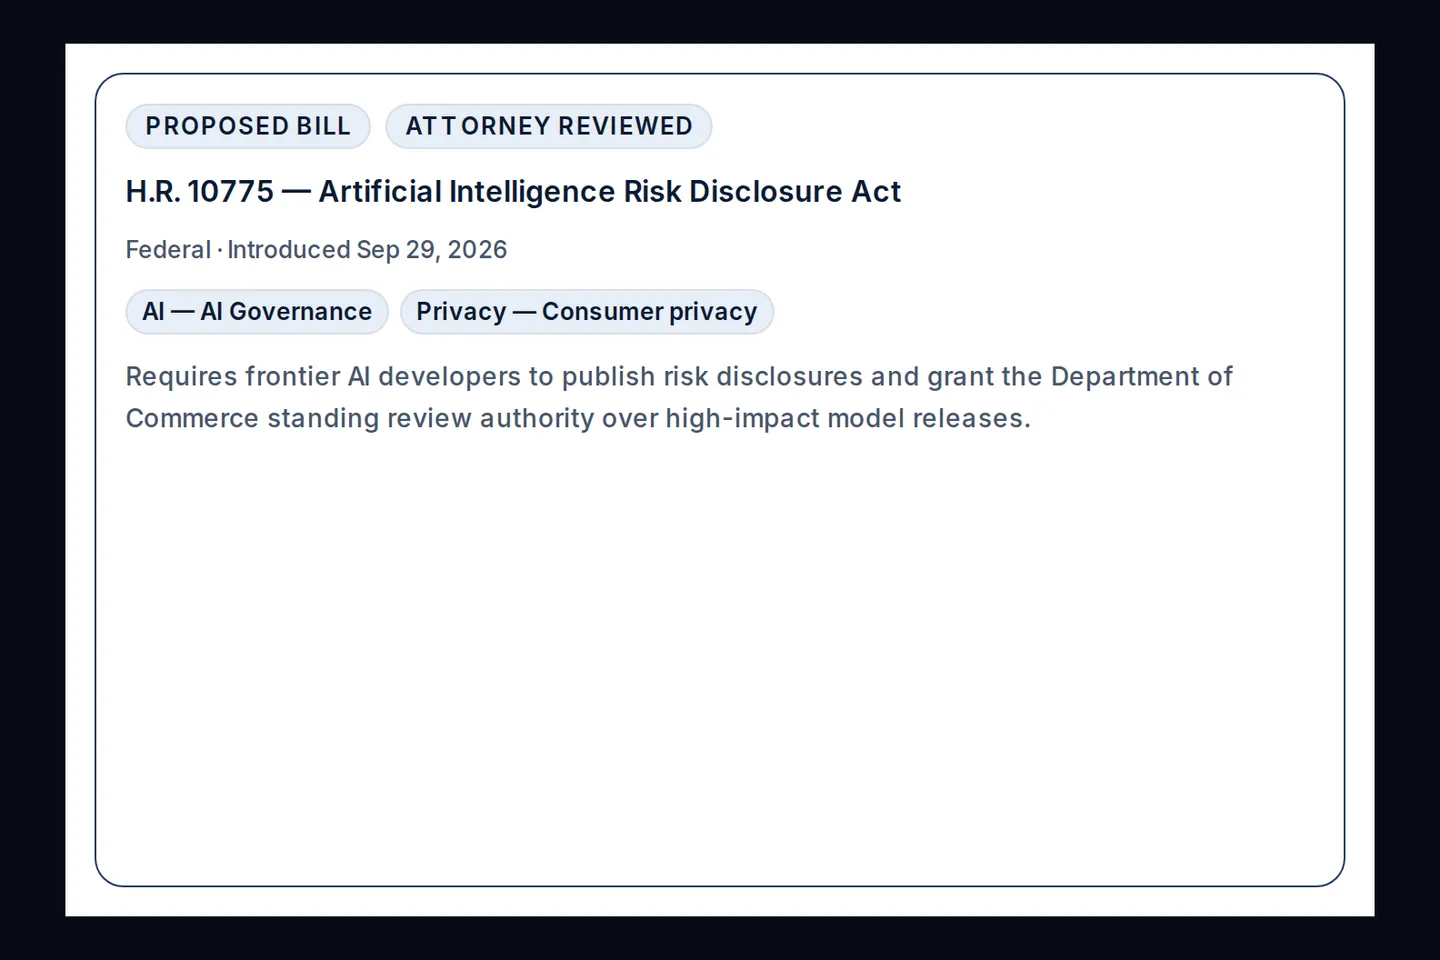
Task: Click the Federal jurisdiction label
Action: tap(168, 250)
